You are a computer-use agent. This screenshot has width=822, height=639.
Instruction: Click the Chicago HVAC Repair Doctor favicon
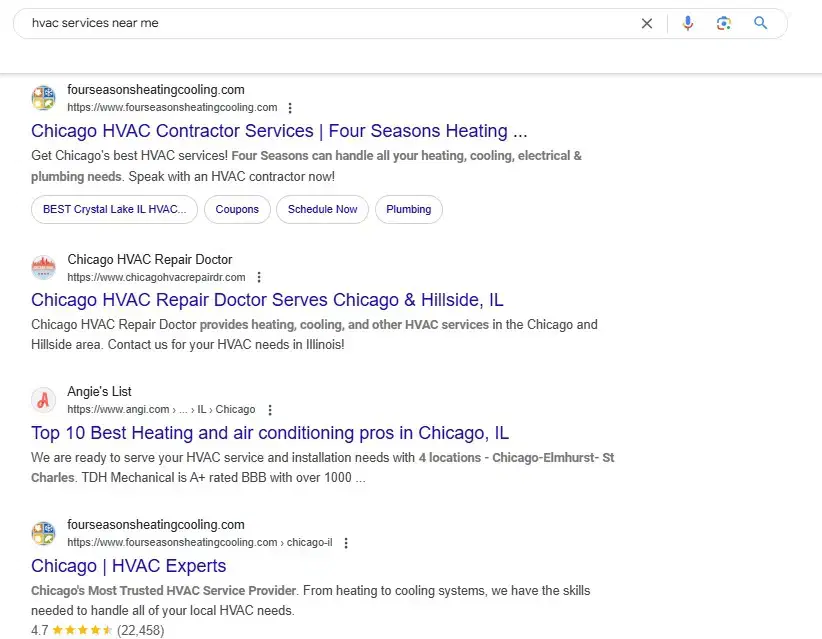44,268
